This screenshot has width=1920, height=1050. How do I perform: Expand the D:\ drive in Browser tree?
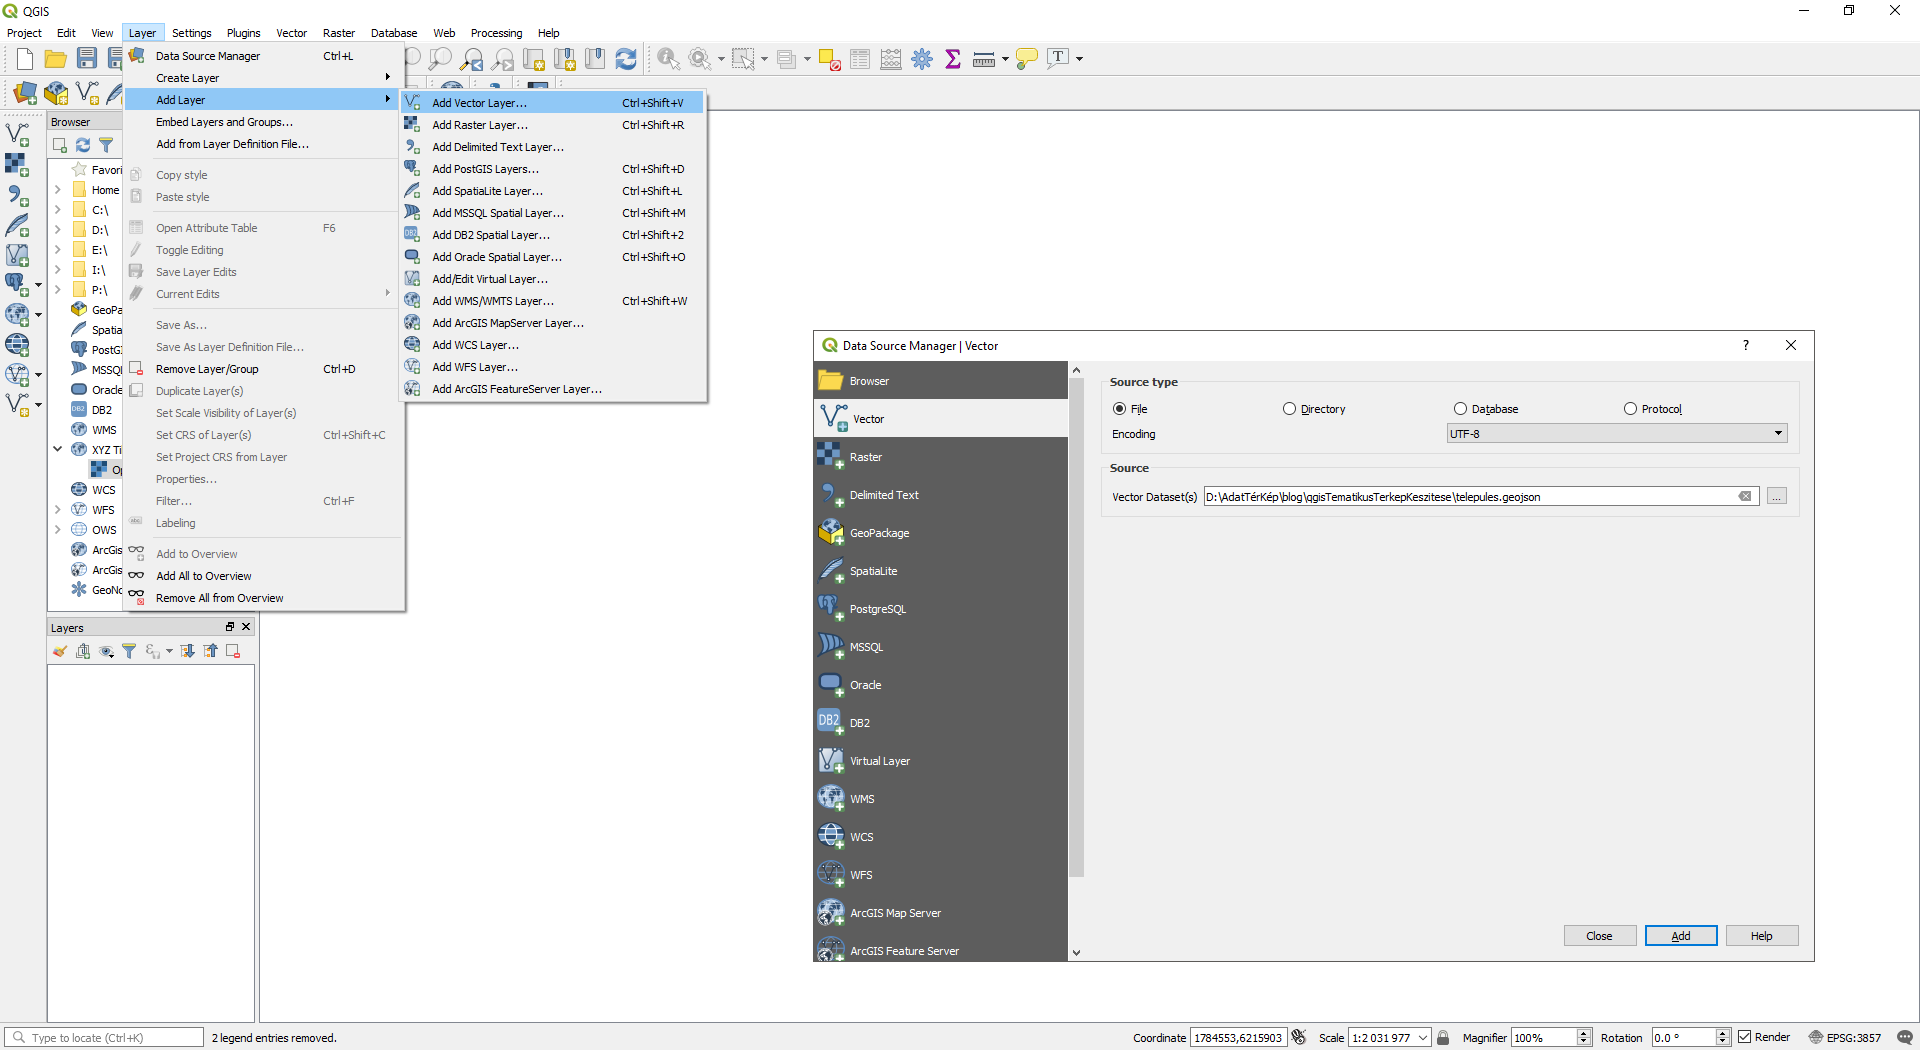(58, 229)
